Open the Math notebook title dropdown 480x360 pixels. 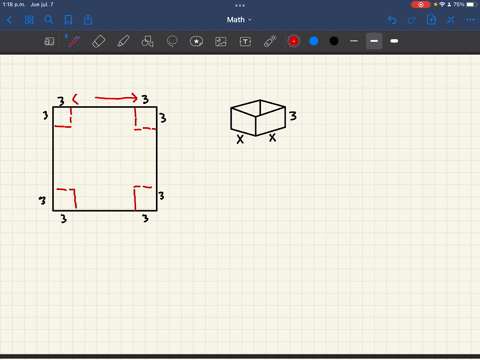tap(239, 20)
